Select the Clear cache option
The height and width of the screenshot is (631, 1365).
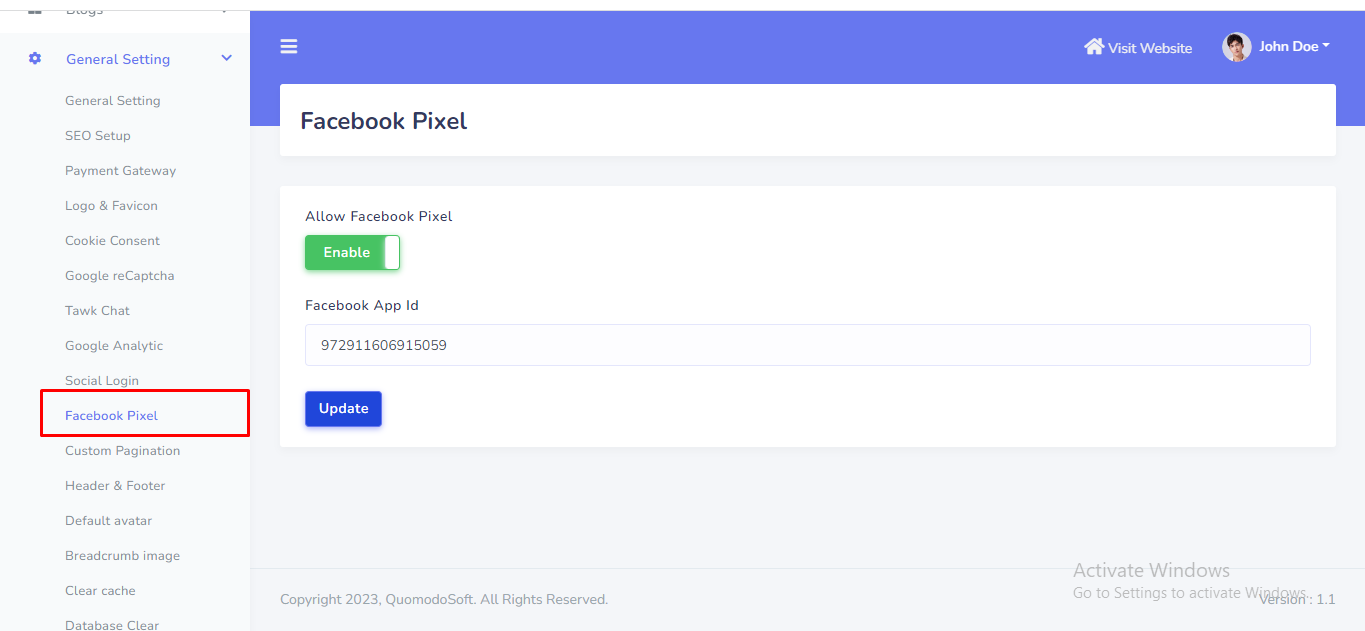(x=100, y=591)
